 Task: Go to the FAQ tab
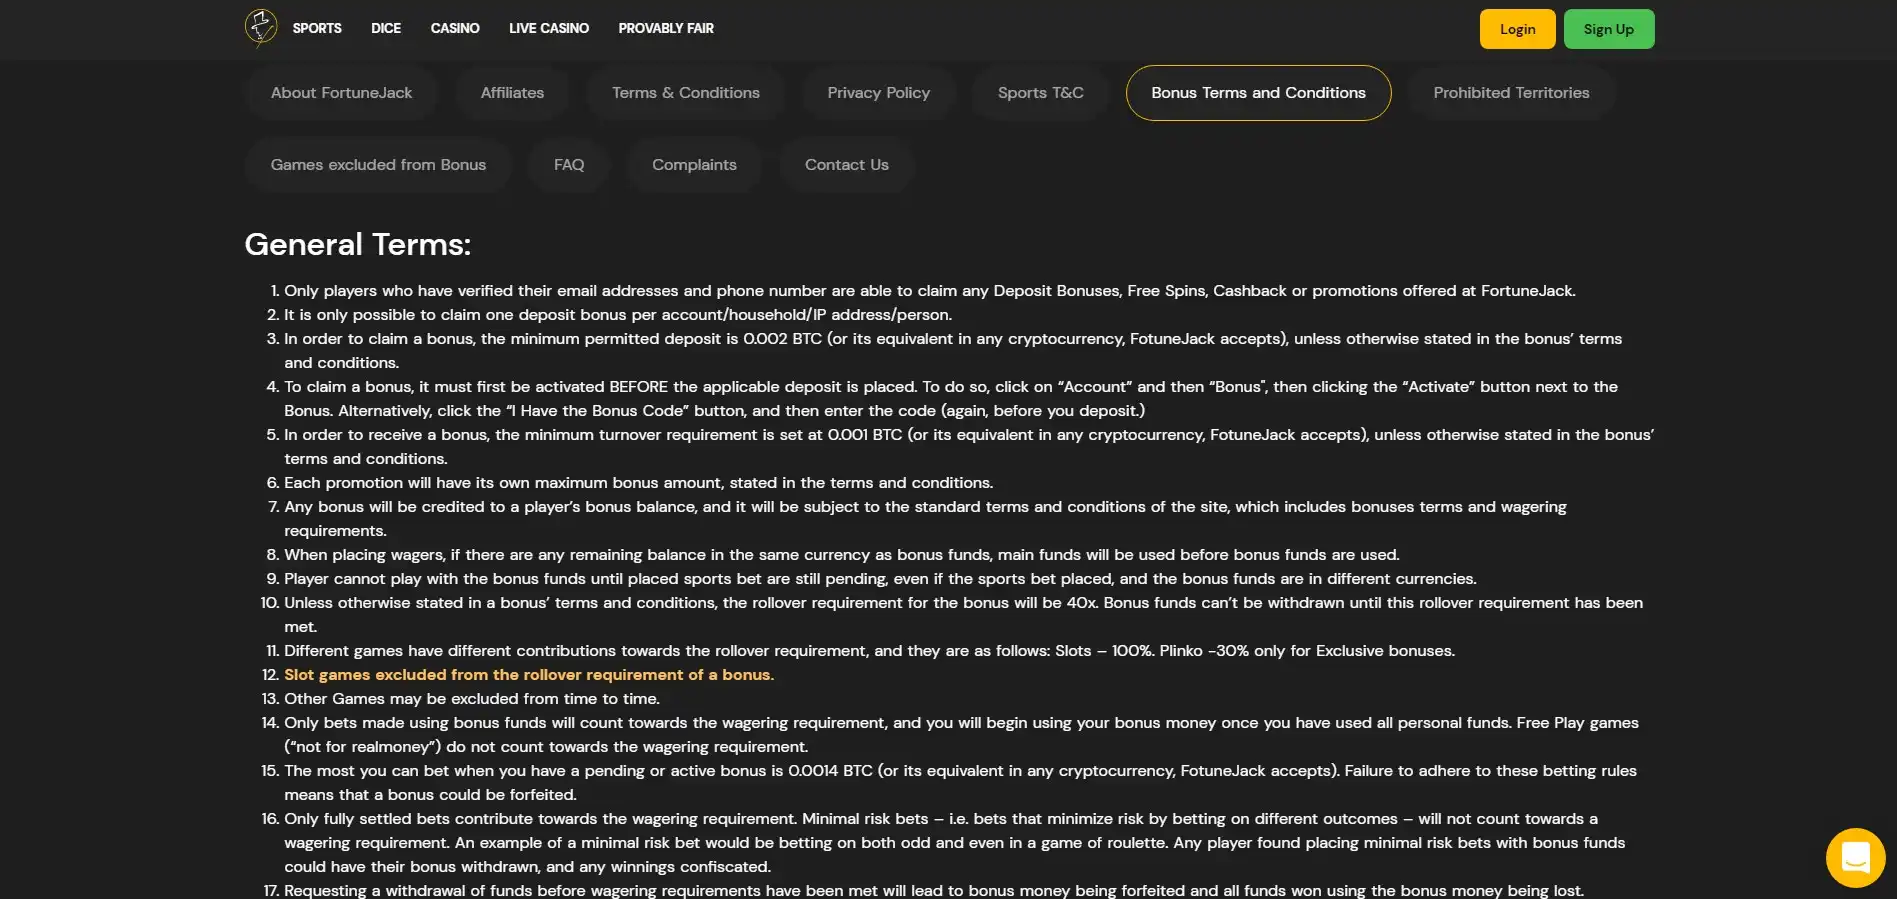(569, 165)
